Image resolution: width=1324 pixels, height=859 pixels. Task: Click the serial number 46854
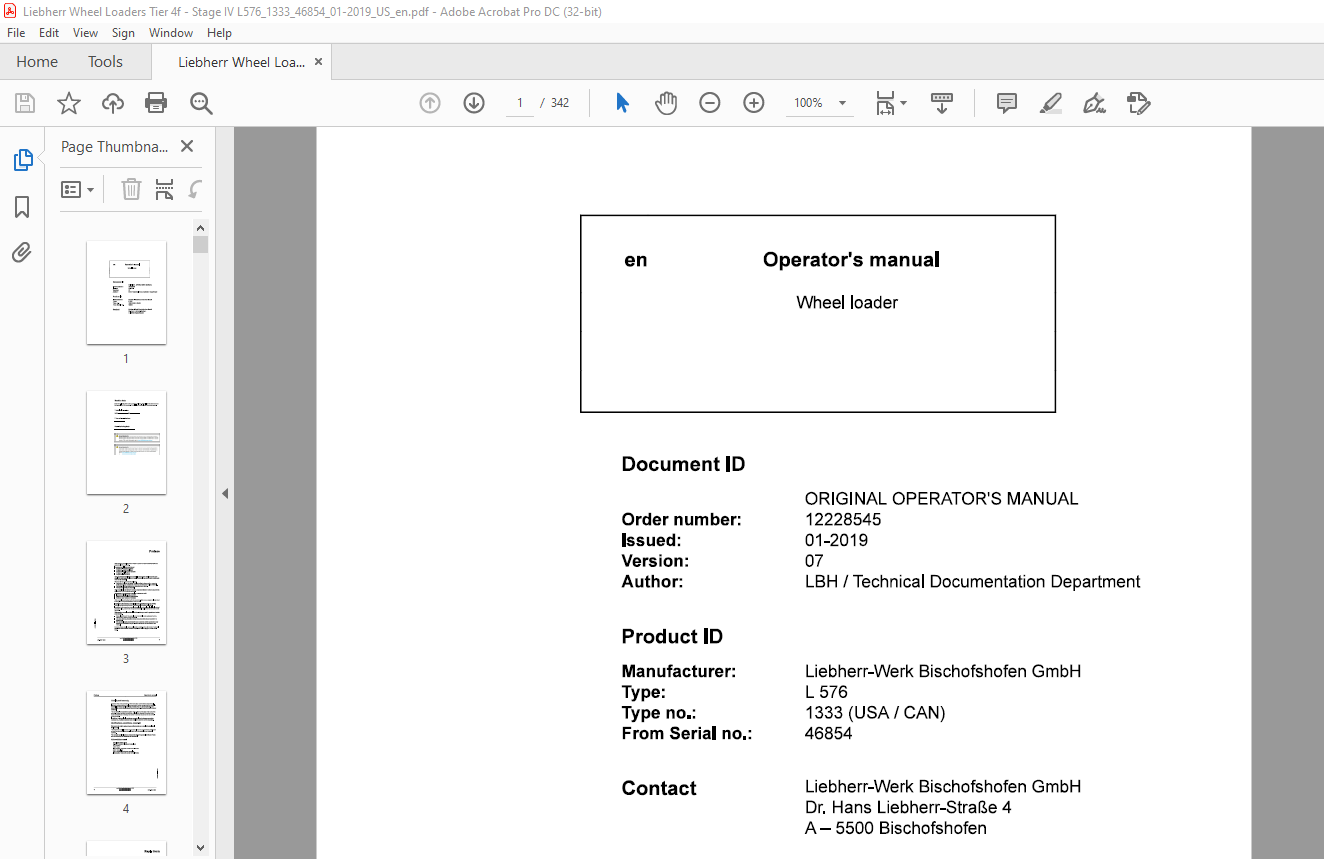point(828,733)
